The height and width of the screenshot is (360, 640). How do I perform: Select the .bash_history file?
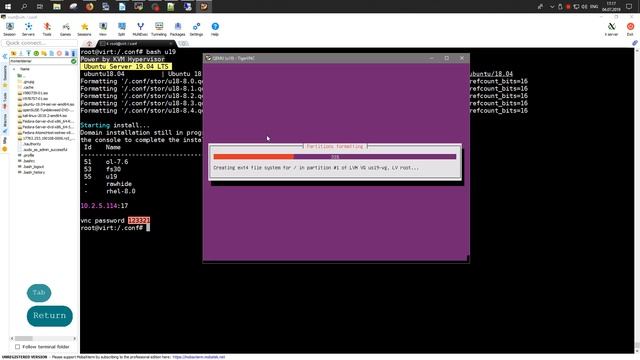pyautogui.click(x=31, y=173)
